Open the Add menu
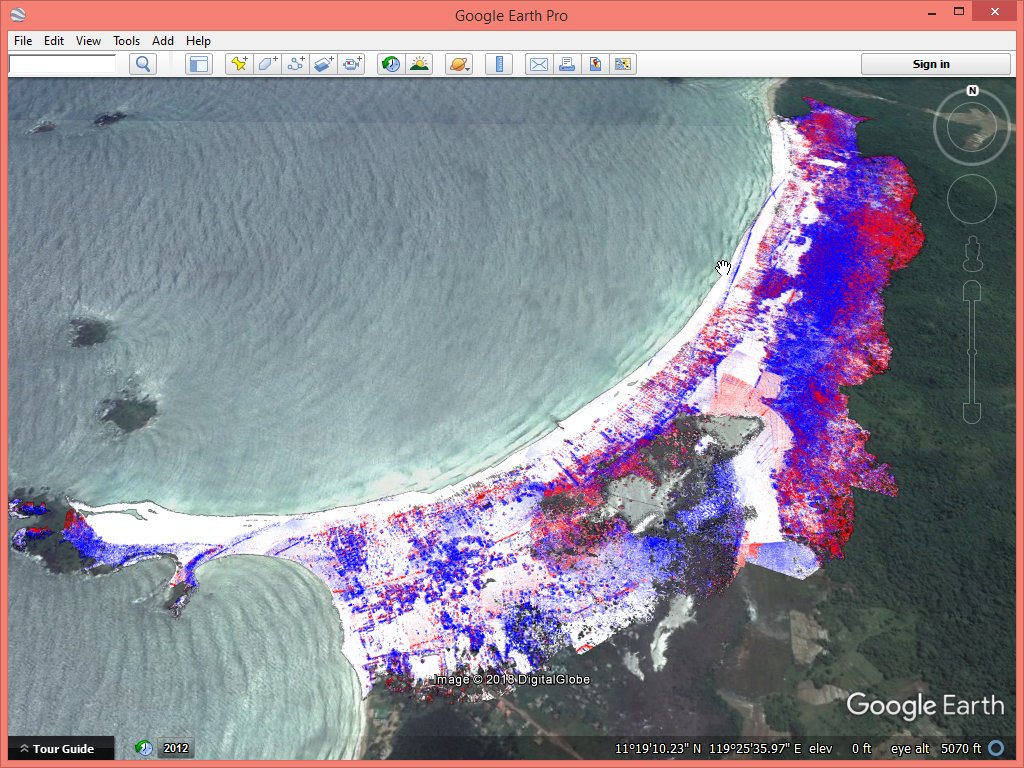 coord(163,41)
